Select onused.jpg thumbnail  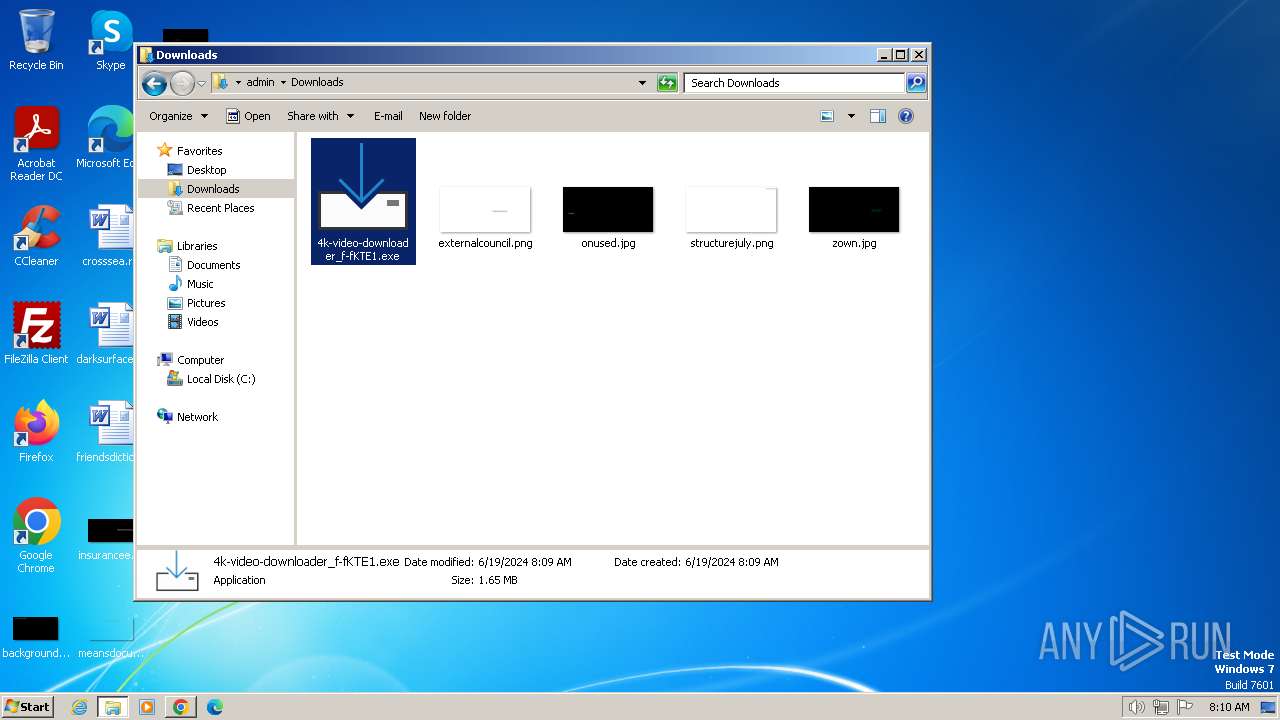(x=608, y=217)
